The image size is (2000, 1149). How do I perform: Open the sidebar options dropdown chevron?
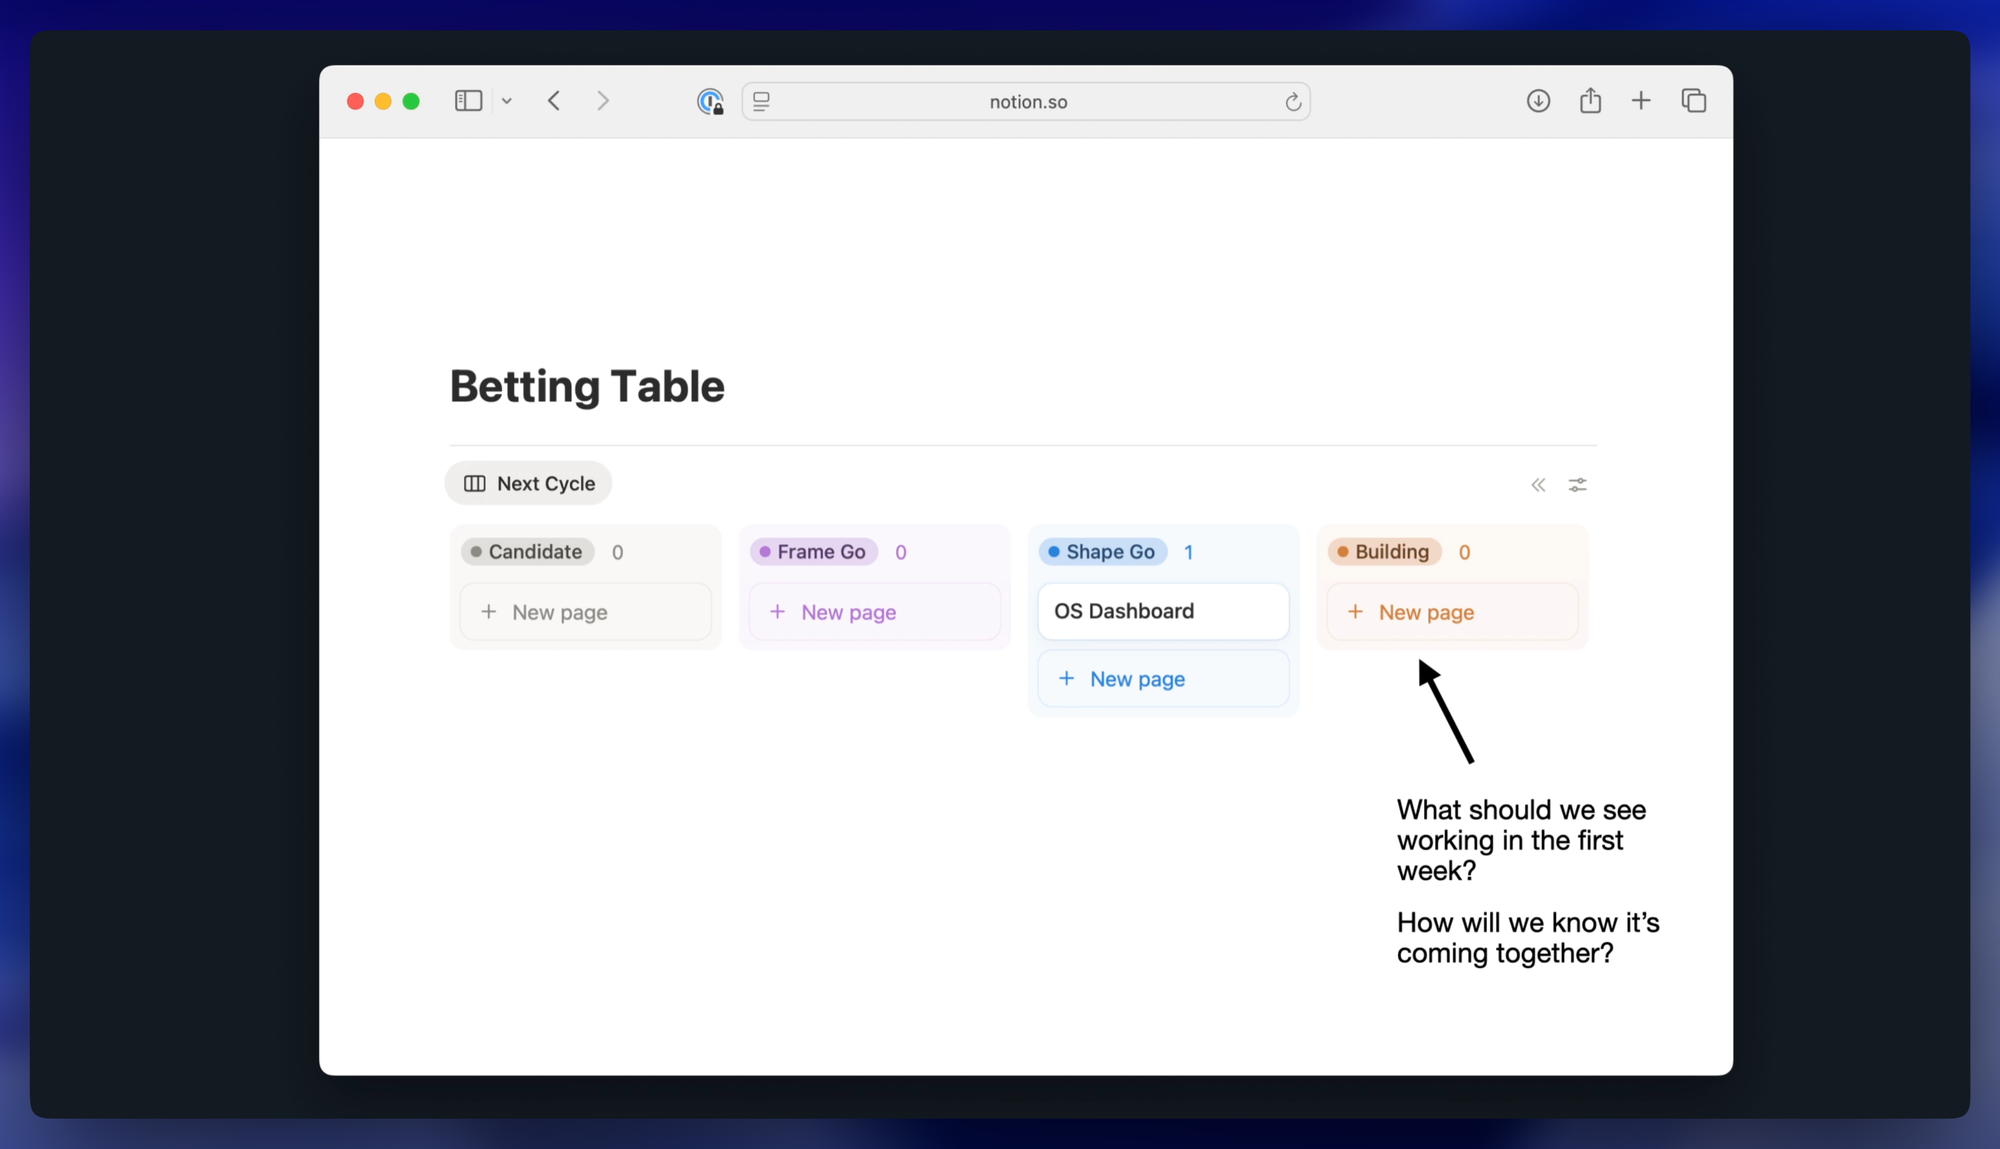[x=507, y=101]
